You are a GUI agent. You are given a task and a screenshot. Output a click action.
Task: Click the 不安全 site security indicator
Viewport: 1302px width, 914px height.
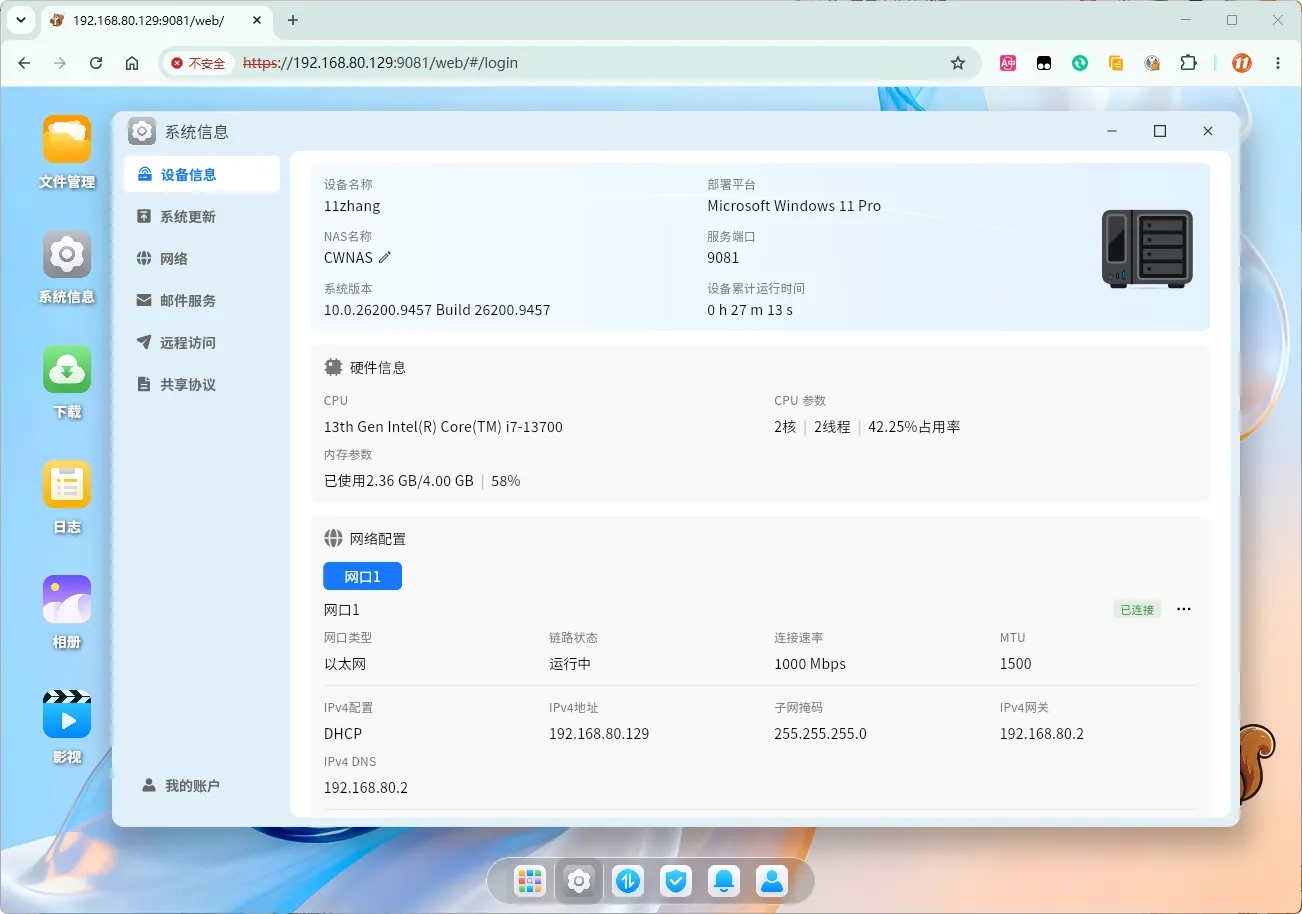tap(198, 63)
